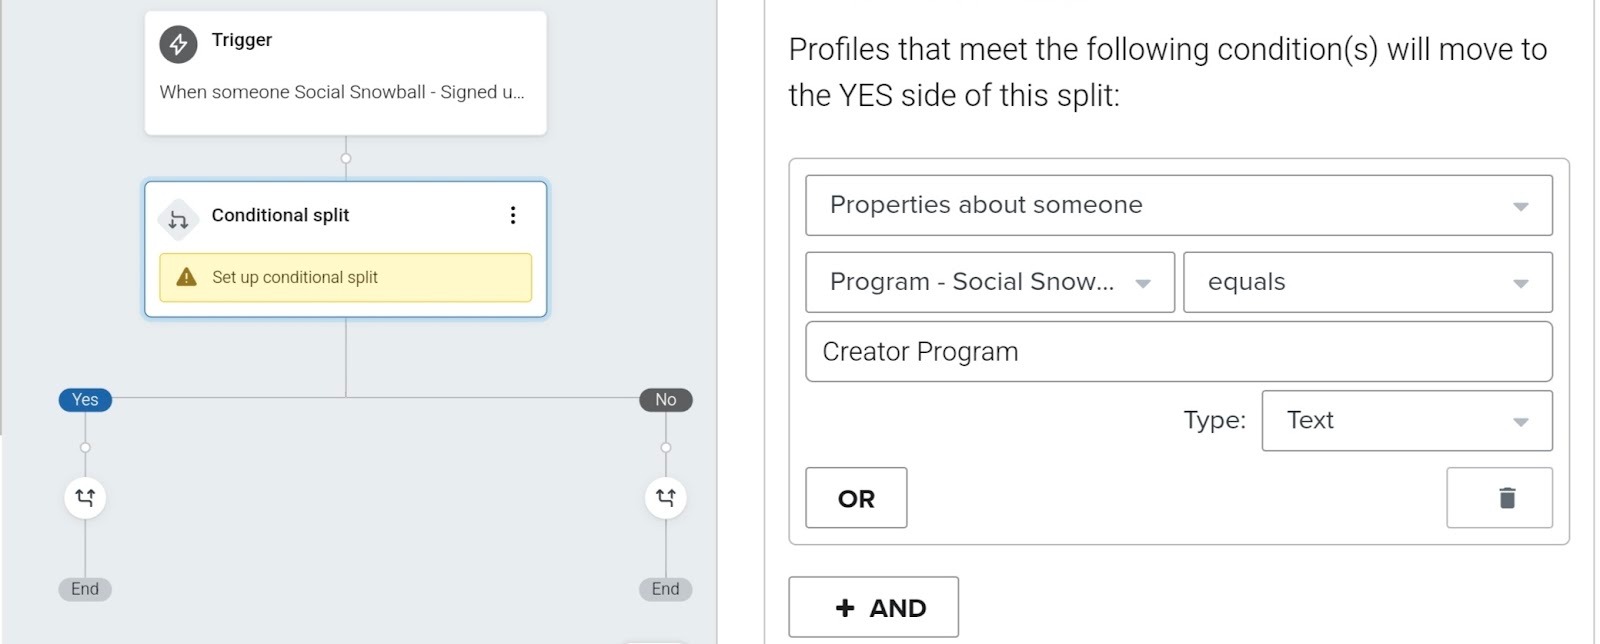
Task: Click the Conditional split diamond icon
Action: [178, 215]
